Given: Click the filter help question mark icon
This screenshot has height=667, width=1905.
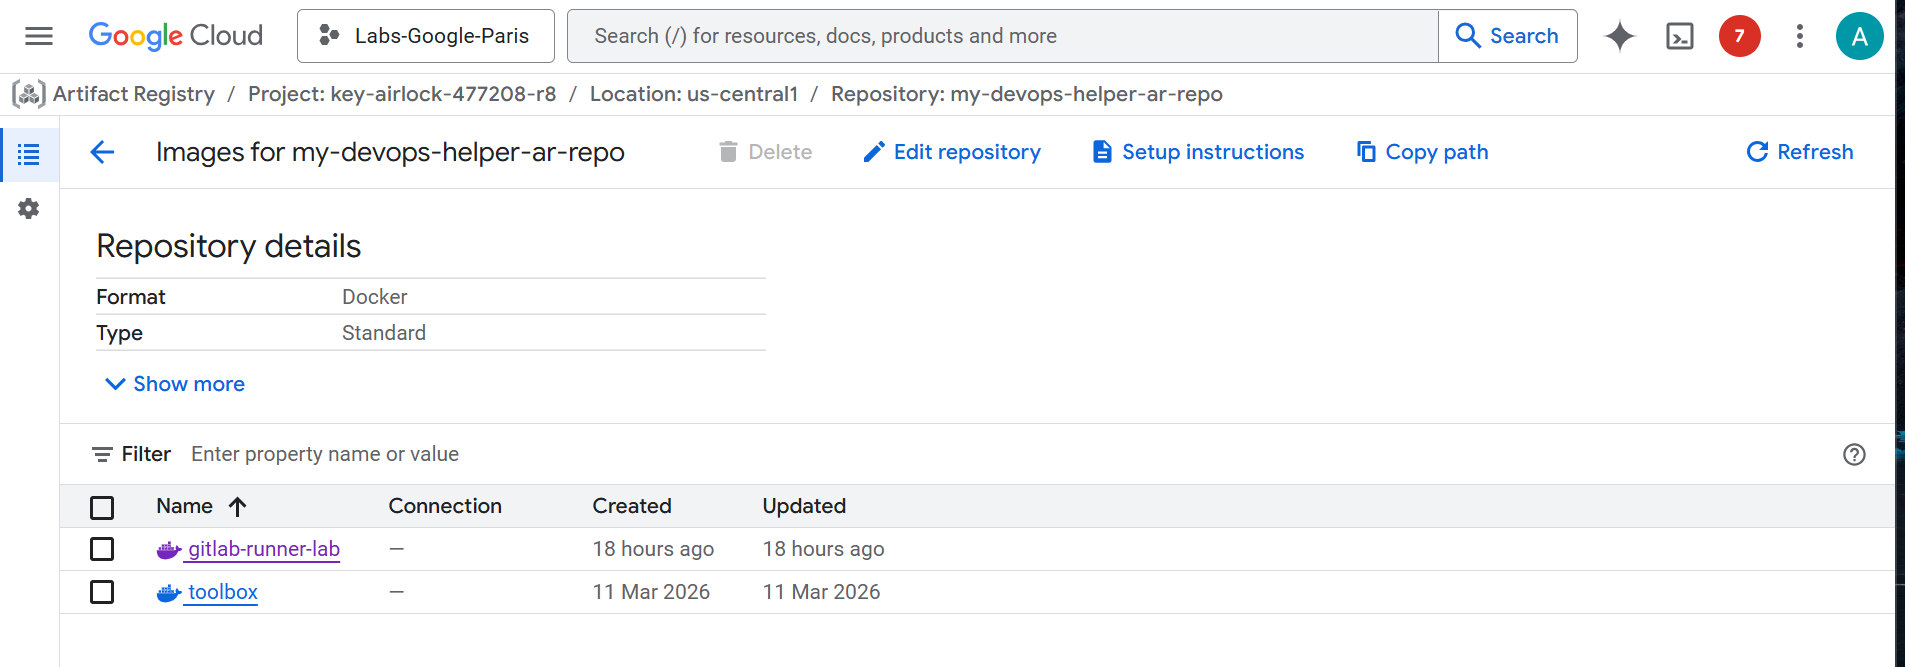Looking at the screenshot, I should point(1854,454).
